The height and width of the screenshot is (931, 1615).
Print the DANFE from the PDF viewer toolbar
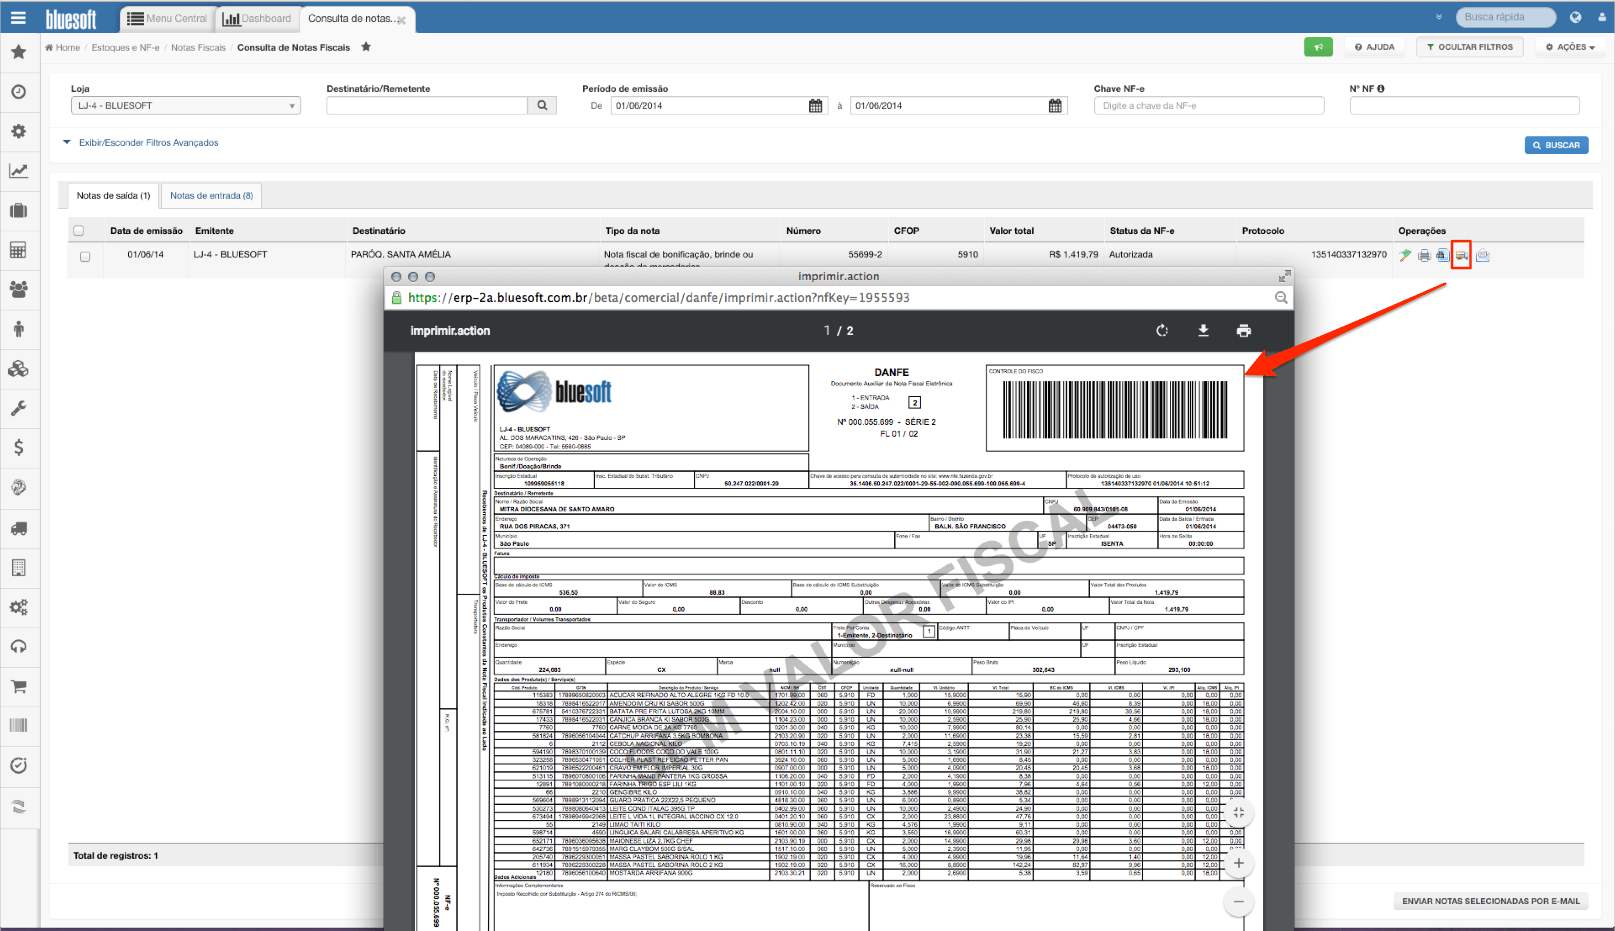(1244, 330)
